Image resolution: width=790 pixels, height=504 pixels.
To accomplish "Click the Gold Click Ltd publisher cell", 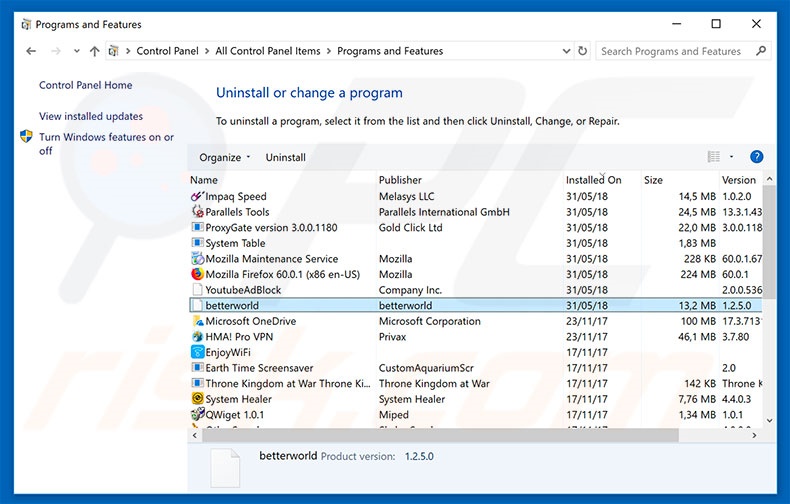I will [x=411, y=227].
